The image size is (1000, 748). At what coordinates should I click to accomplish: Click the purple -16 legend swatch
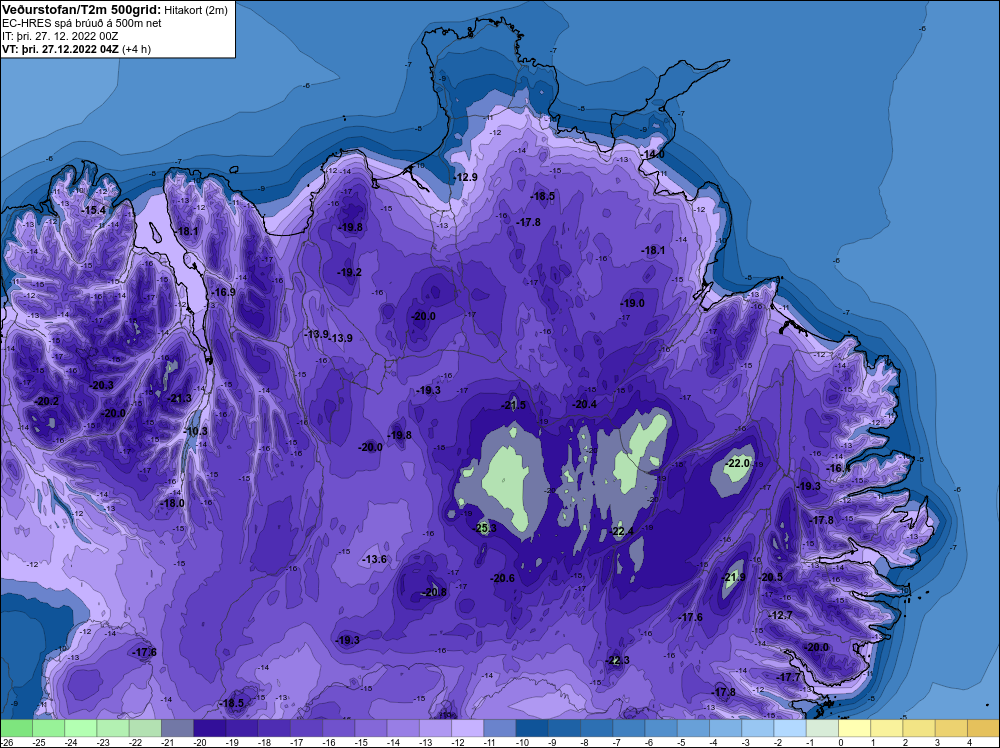coord(339,728)
